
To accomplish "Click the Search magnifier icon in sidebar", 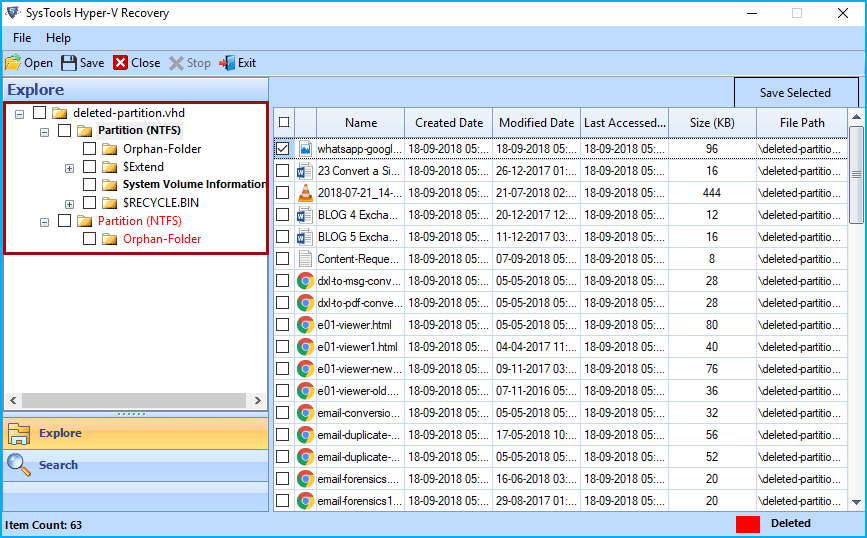I will click(19, 464).
